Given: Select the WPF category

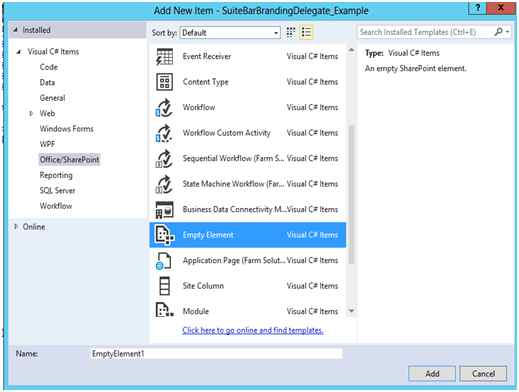Looking at the screenshot, I should pos(47,144).
